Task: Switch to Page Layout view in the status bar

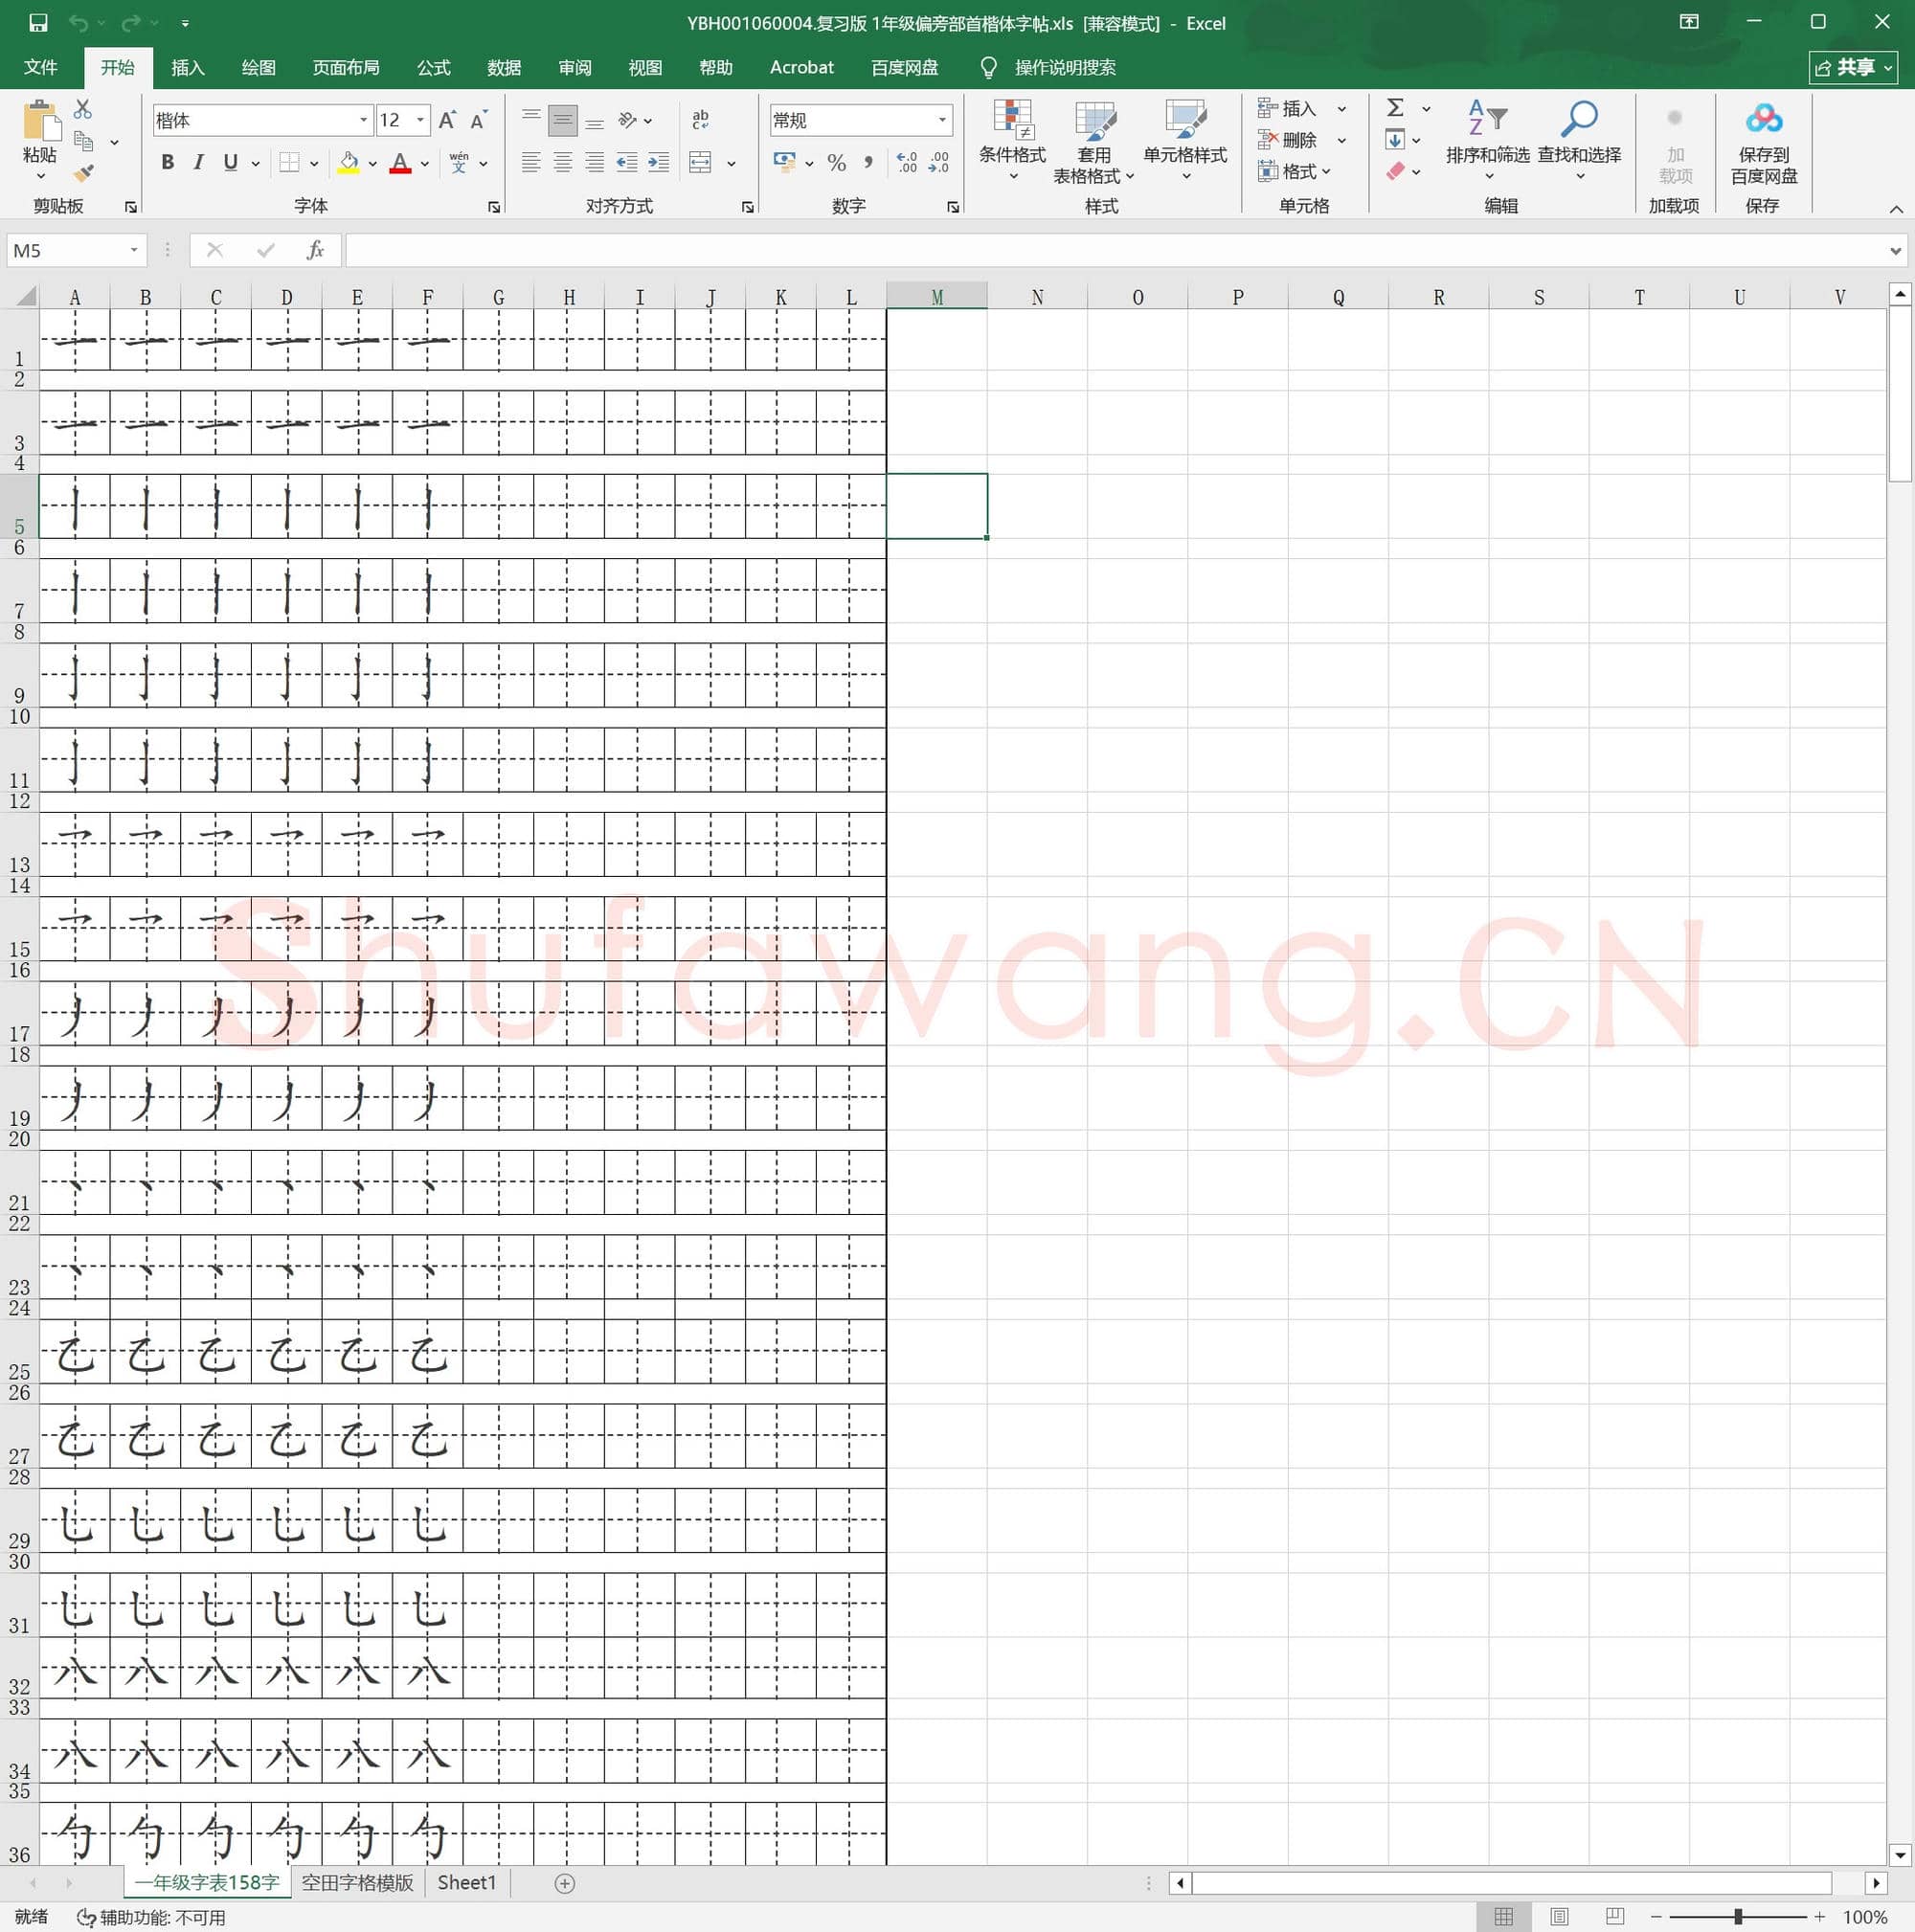Action: click(1559, 1916)
